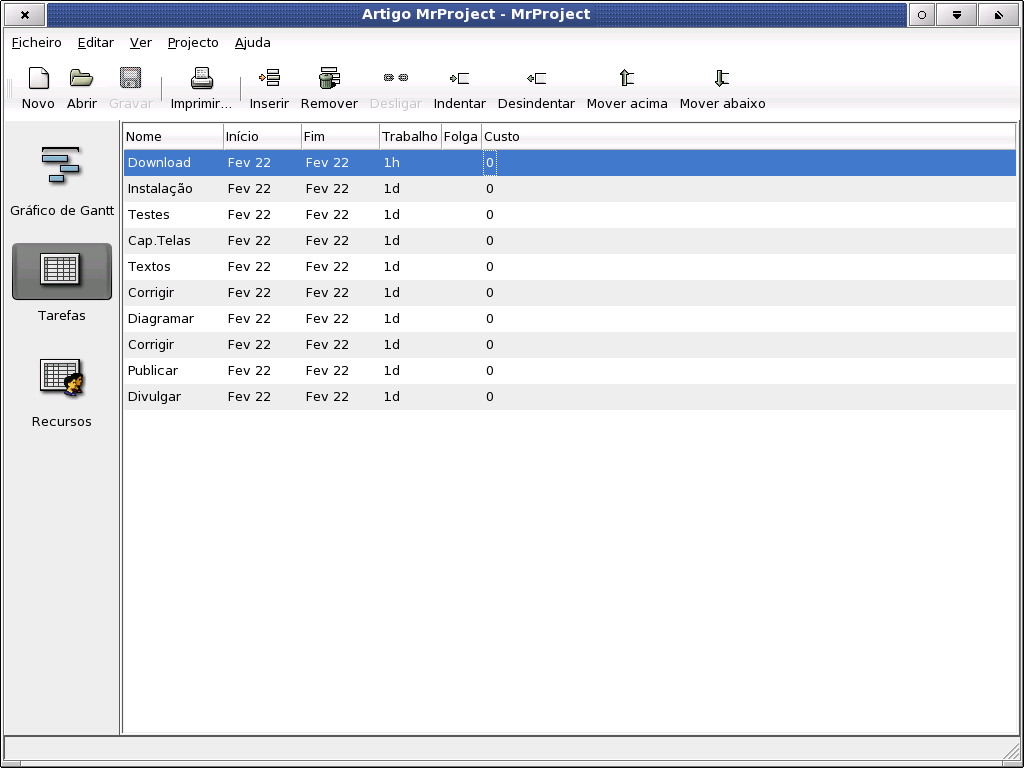Viewport: 1024px width, 768px height.
Task: Click the Início date of Publicar
Action: coord(249,371)
